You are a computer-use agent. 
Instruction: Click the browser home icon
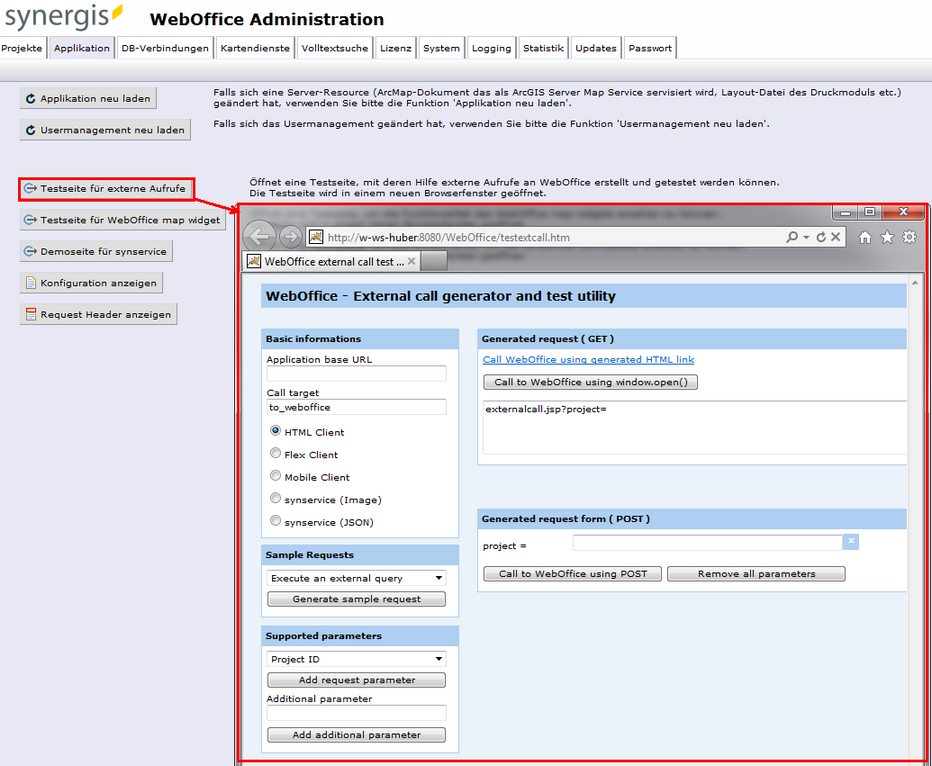pos(865,237)
